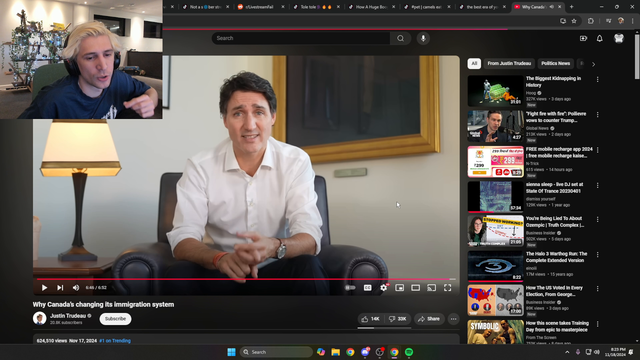Enter full screen mode

447,288
